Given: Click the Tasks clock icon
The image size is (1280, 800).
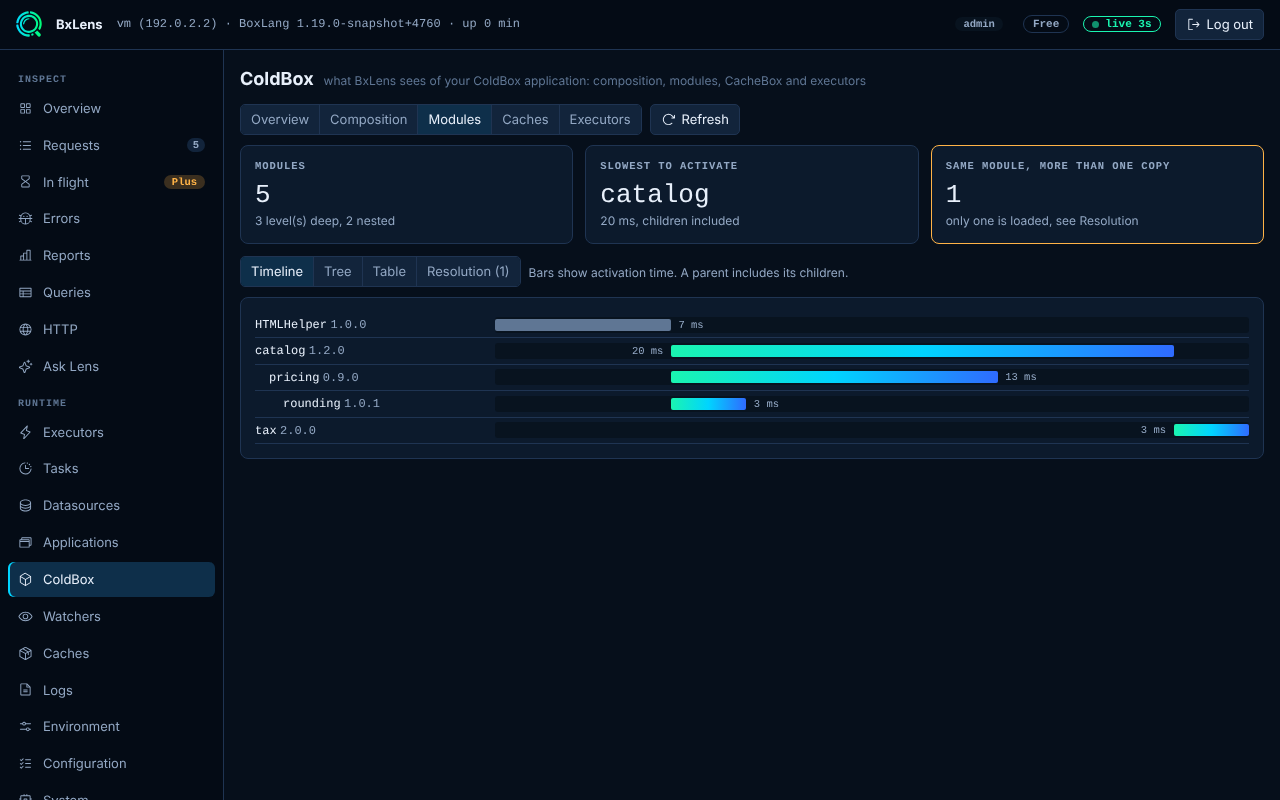Looking at the screenshot, I should pos(26,468).
